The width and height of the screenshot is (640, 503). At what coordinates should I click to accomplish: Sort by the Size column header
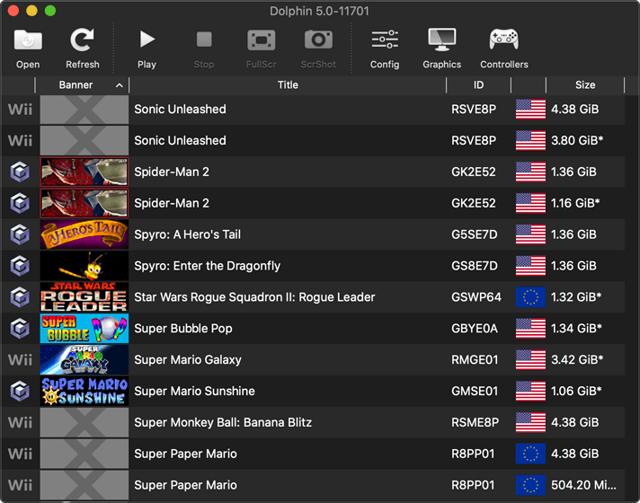(585, 85)
